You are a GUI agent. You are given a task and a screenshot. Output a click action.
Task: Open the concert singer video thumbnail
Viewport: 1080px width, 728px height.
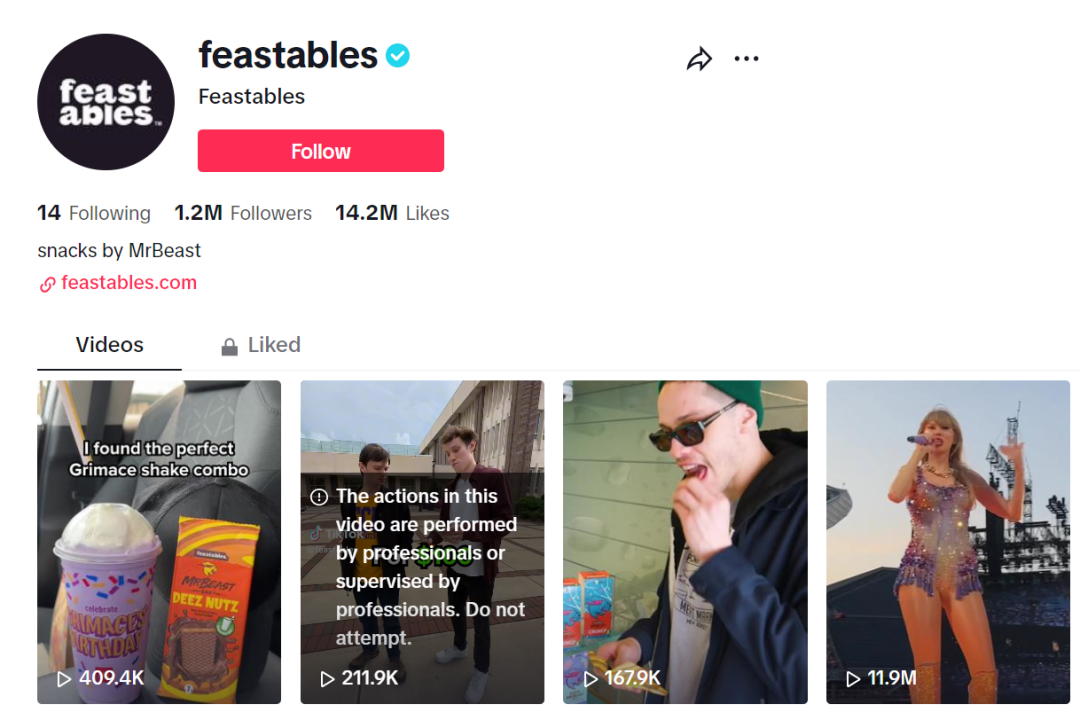948,540
